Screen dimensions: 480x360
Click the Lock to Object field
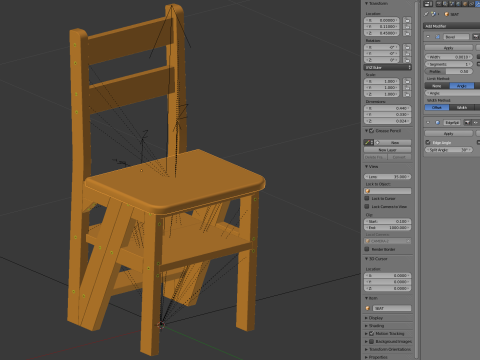(388, 191)
